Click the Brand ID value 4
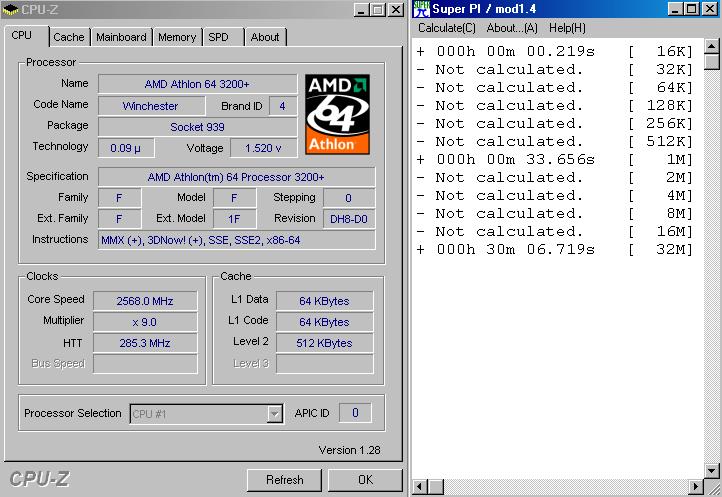The height and width of the screenshot is (497, 722). click(x=282, y=106)
